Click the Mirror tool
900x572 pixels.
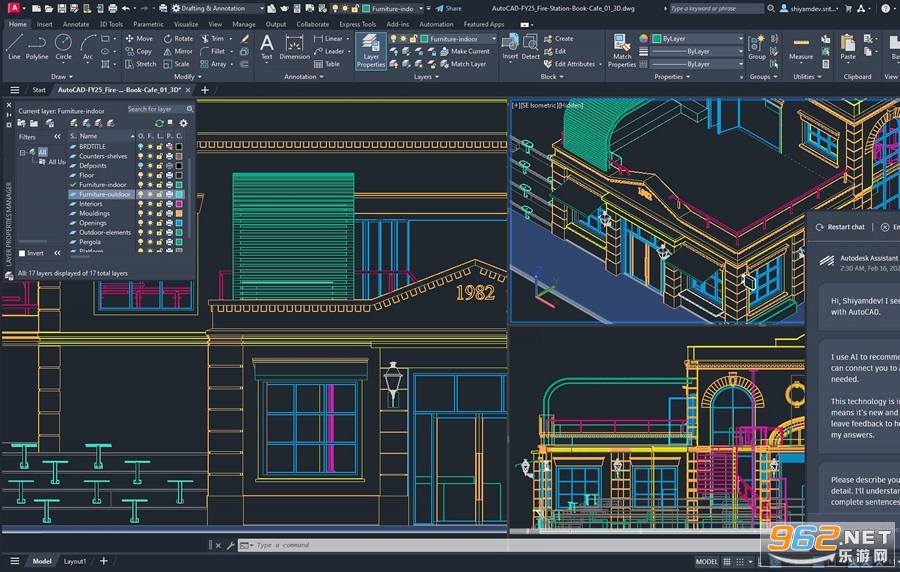(x=179, y=51)
